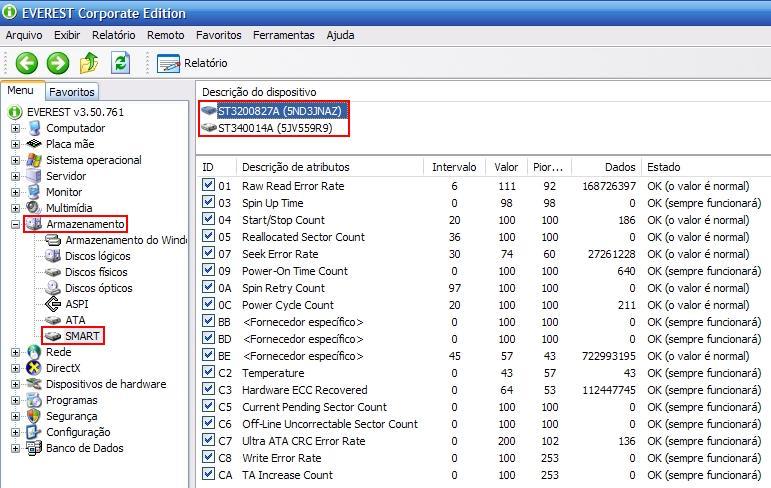Toggle the Start/Stop Count checkbox
Viewport: 771px width, 488px height.
pyautogui.click(x=208, y=219)
